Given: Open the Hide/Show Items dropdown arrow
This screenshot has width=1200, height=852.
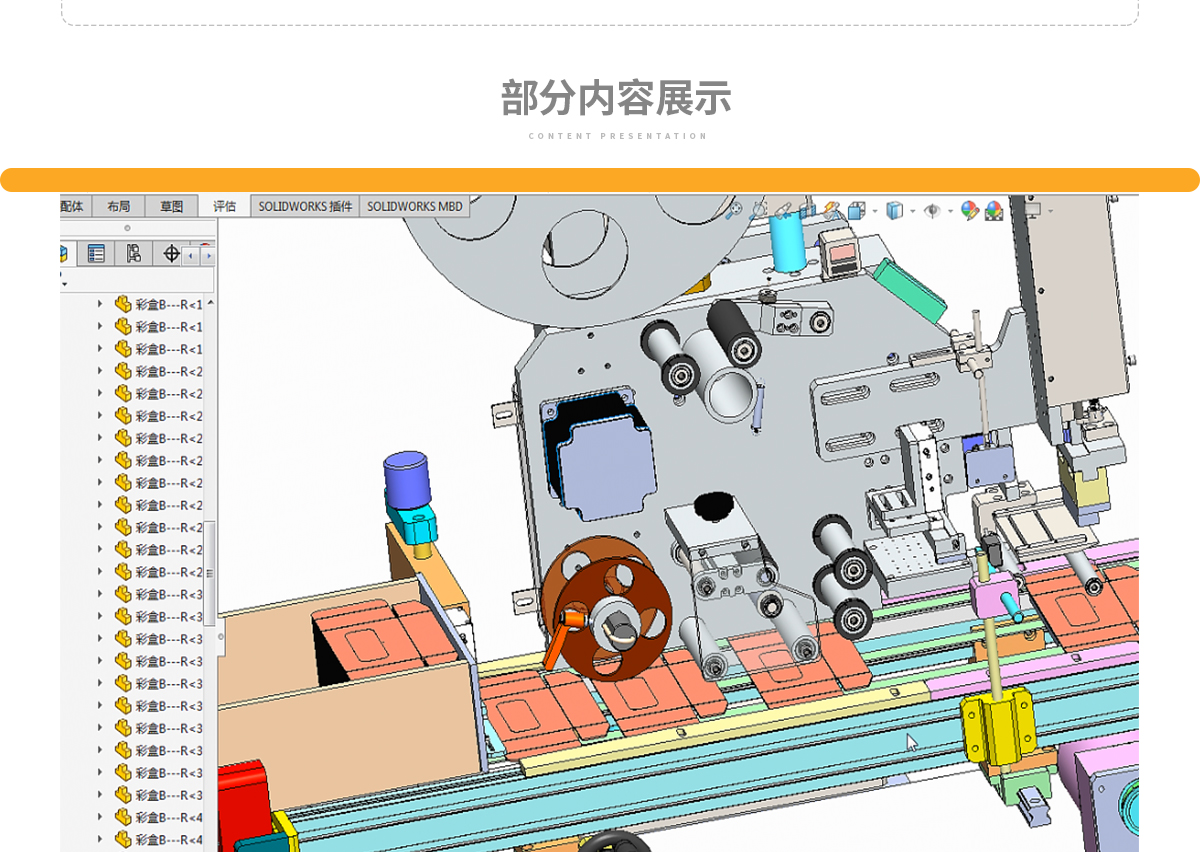Looking at the screenshot, I should pyautogui.click(x=951, y=211).
